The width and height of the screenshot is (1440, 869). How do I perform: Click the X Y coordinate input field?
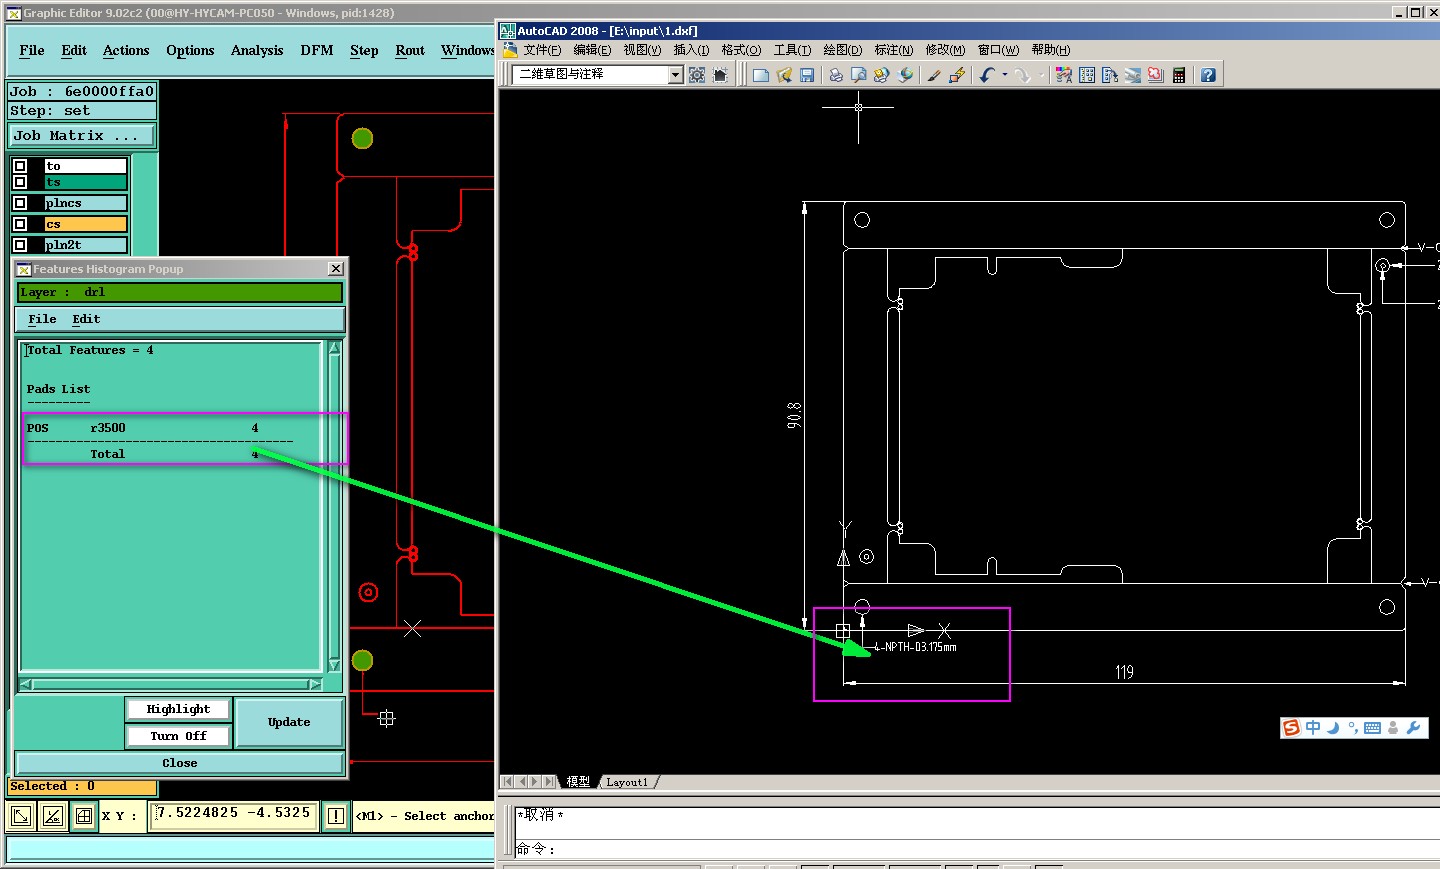tap(234, 815)
